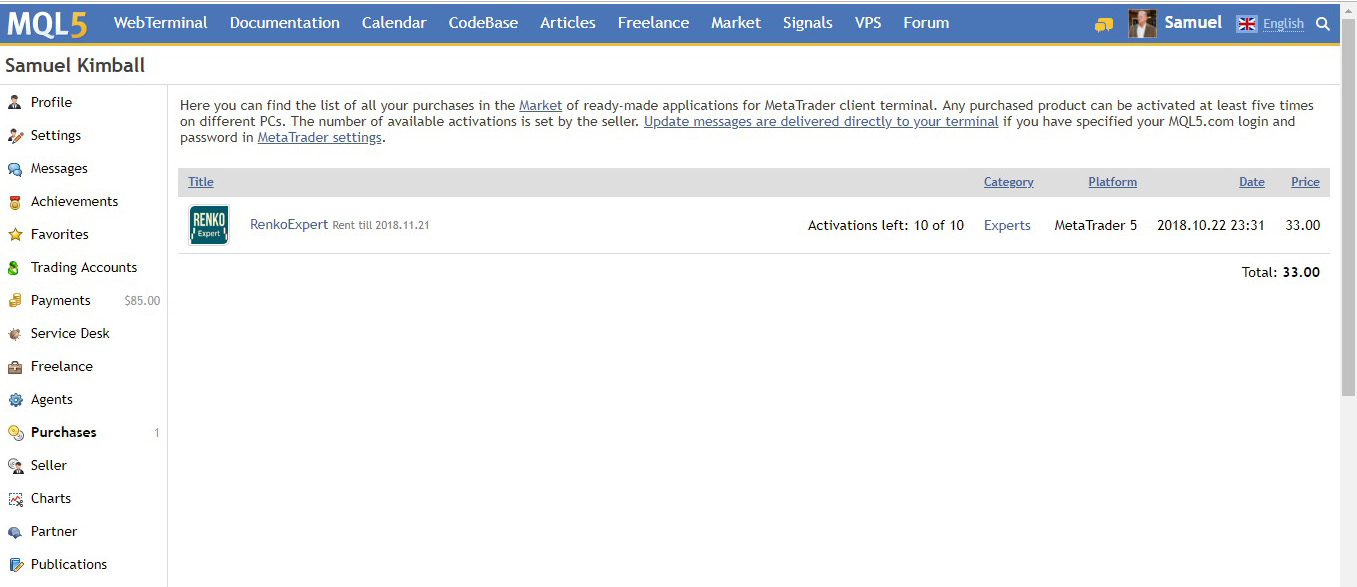This screenshot has height=587, width=1357.
Task: Sort purchases by Price column
Action: [1305, 182]
